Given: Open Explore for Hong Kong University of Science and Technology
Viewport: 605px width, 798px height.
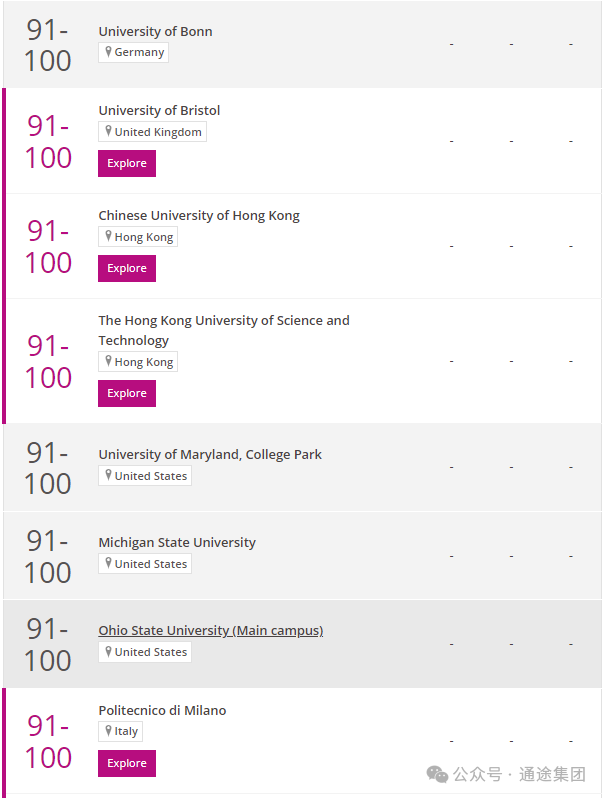Looking at the screenshot, I should (127, 393).
